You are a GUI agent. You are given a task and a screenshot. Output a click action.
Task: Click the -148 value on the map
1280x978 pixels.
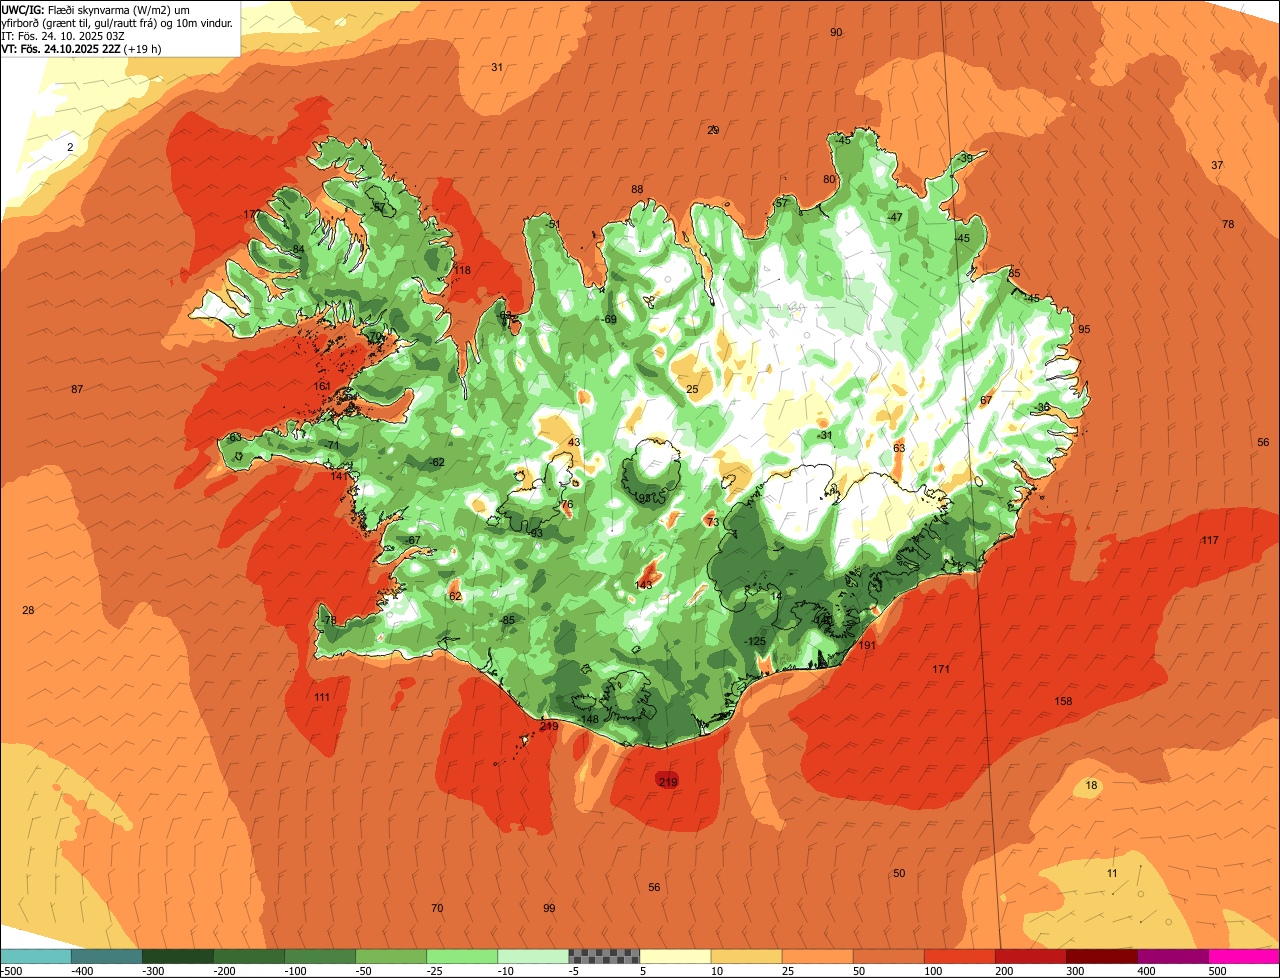[x=588, y=720]
